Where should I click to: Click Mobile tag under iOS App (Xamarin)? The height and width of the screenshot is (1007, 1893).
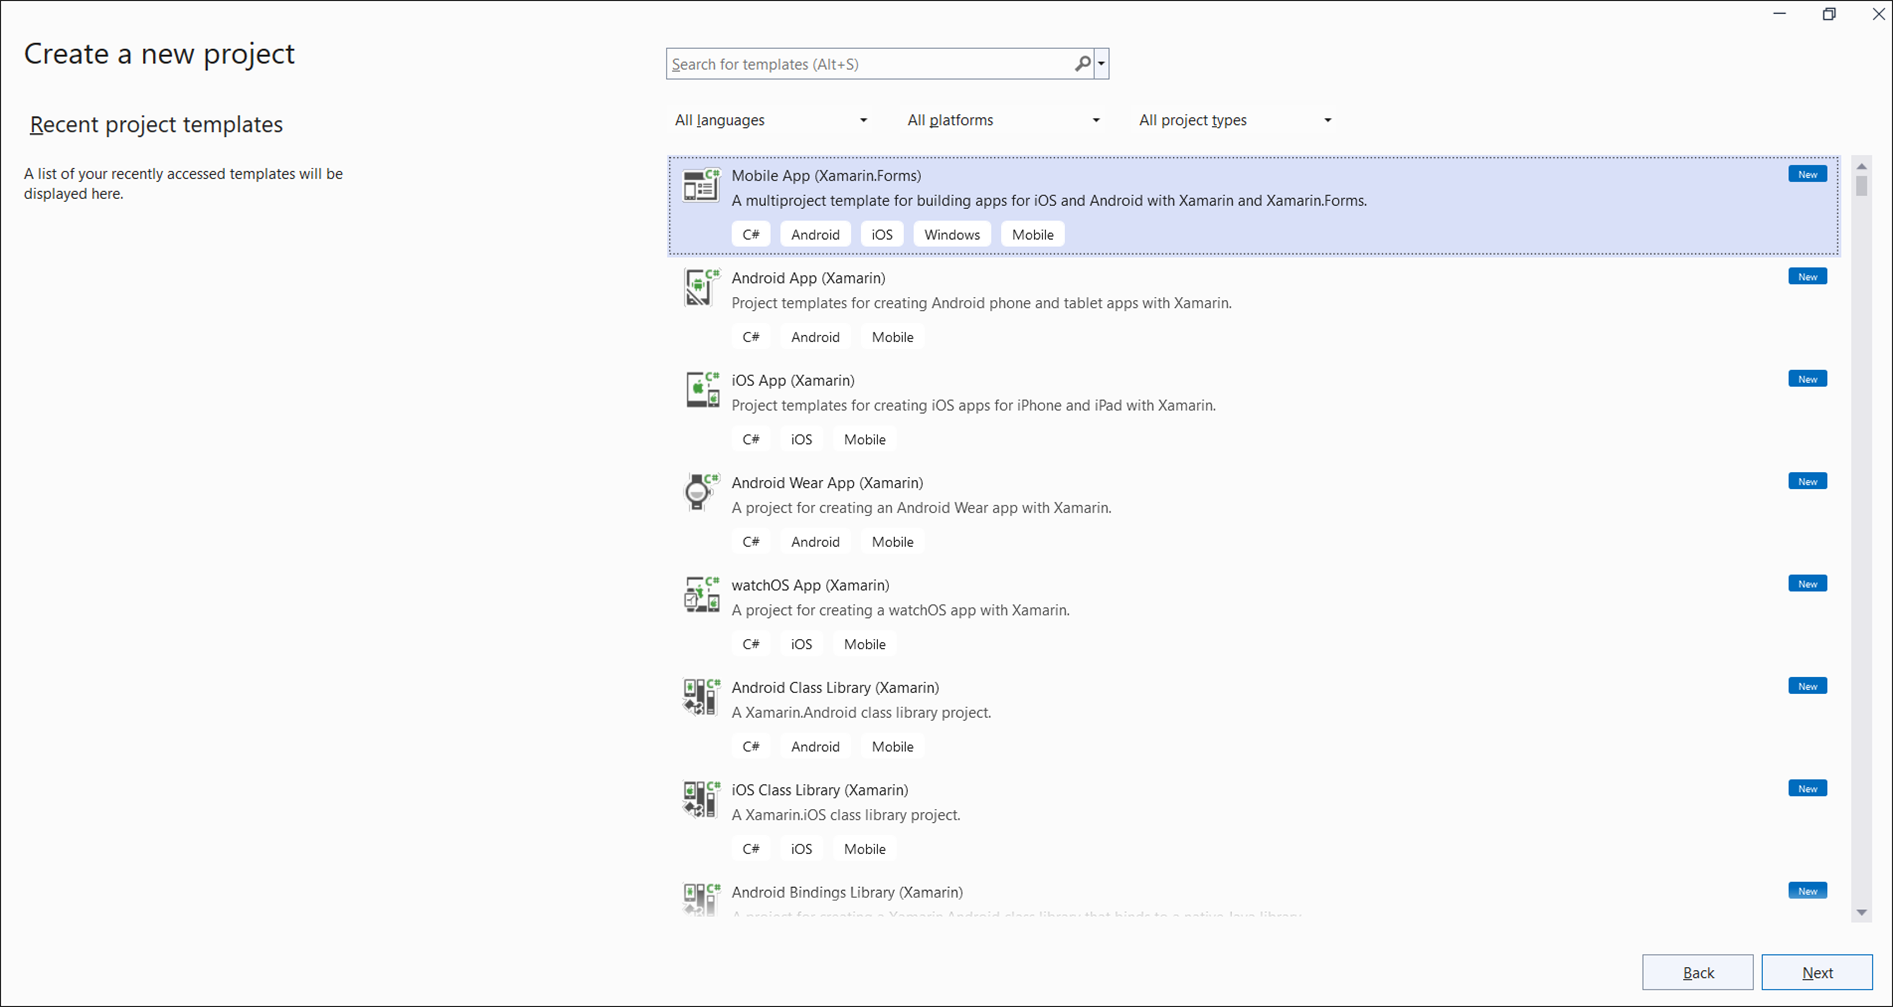click(x=864, y=439)
